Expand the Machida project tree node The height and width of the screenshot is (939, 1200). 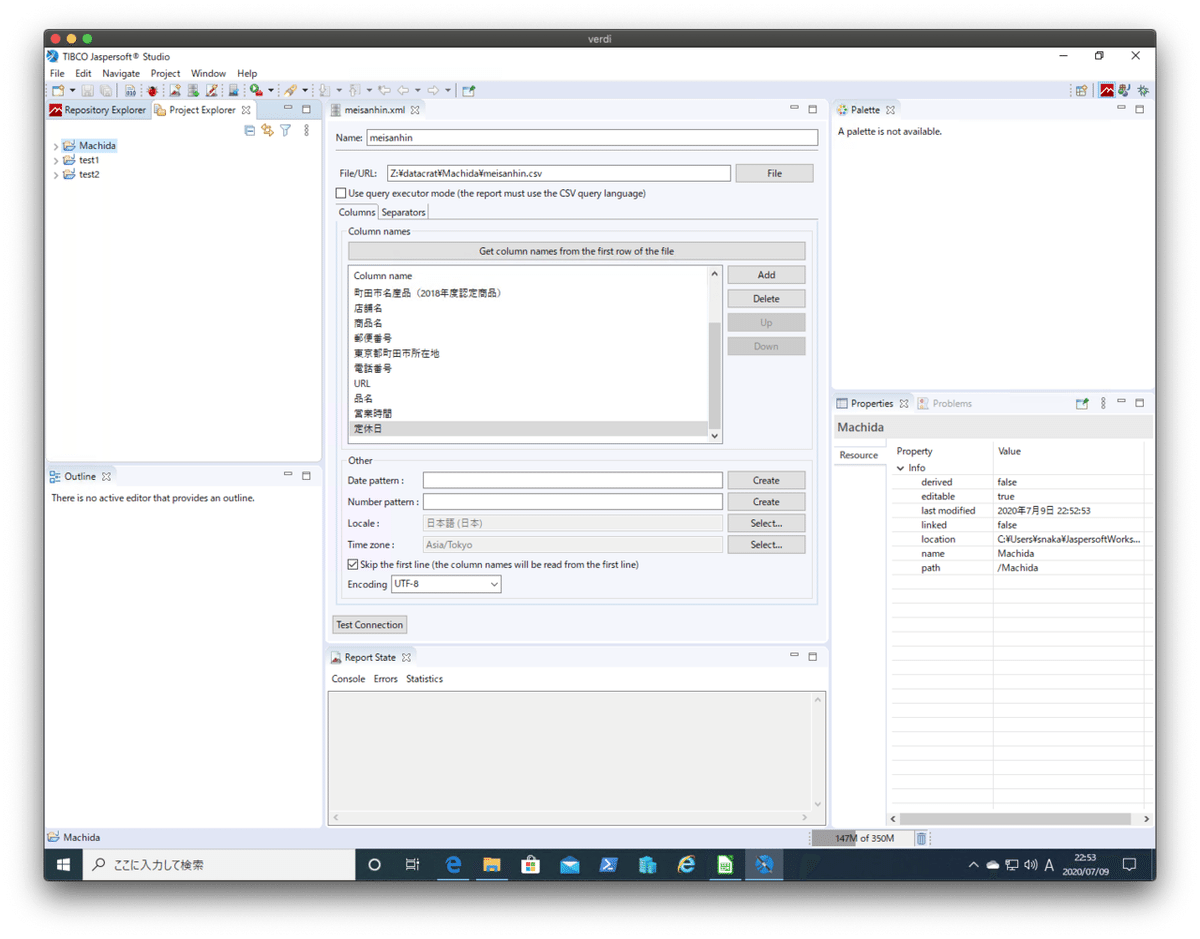click(x=58, y=145)
